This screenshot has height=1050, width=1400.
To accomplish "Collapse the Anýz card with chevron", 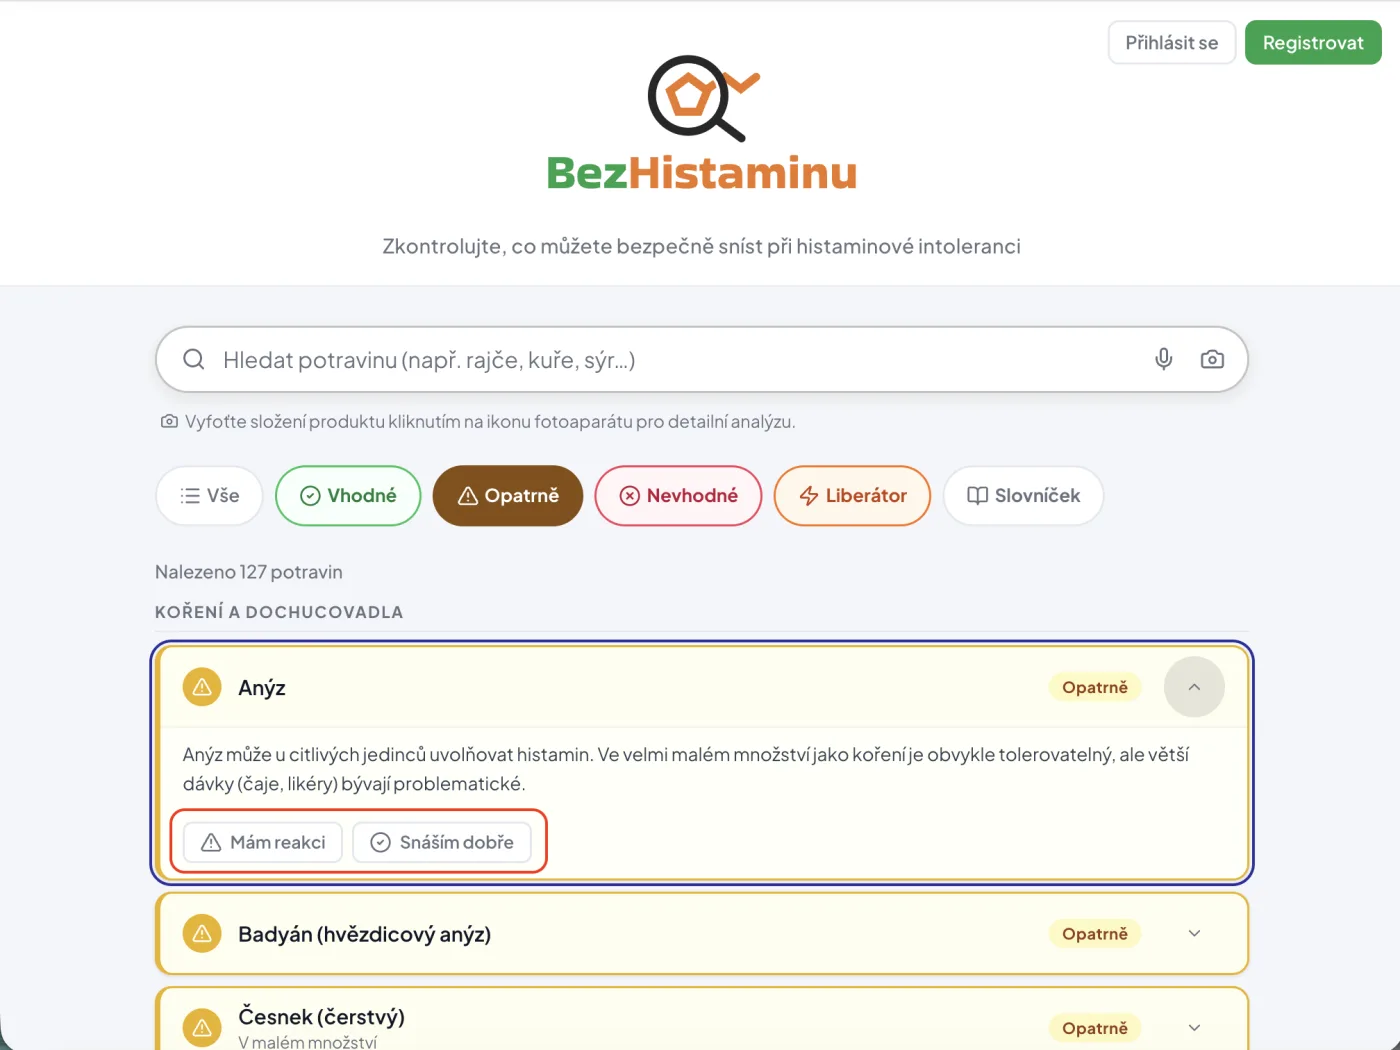I will 1194,687.
